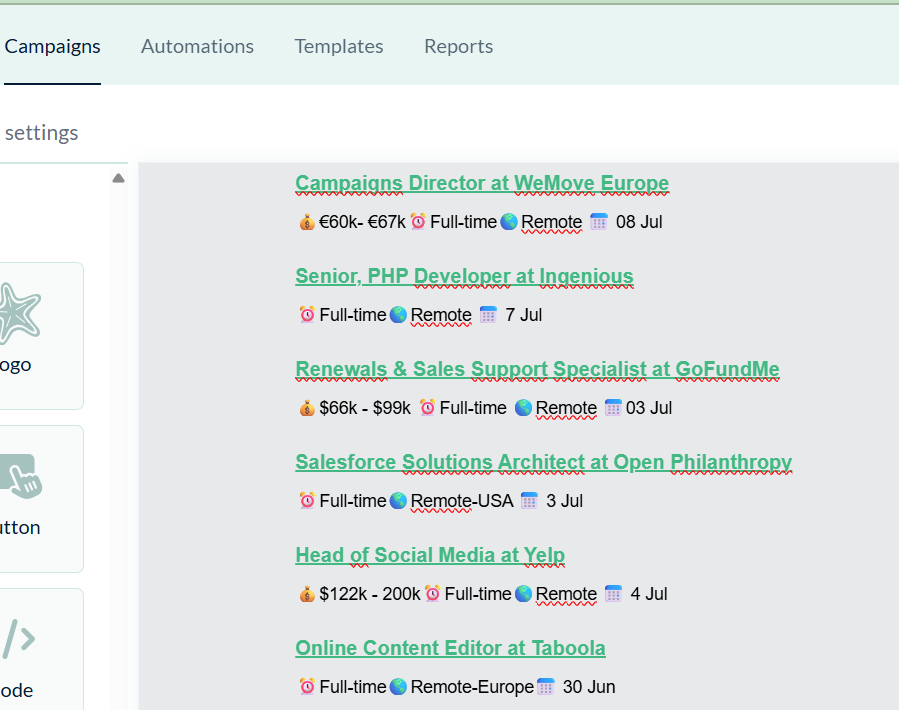Click the $122k - 200k salary text
The width and height of the screenshot is (899, 710).
click(x=370, y=594)
